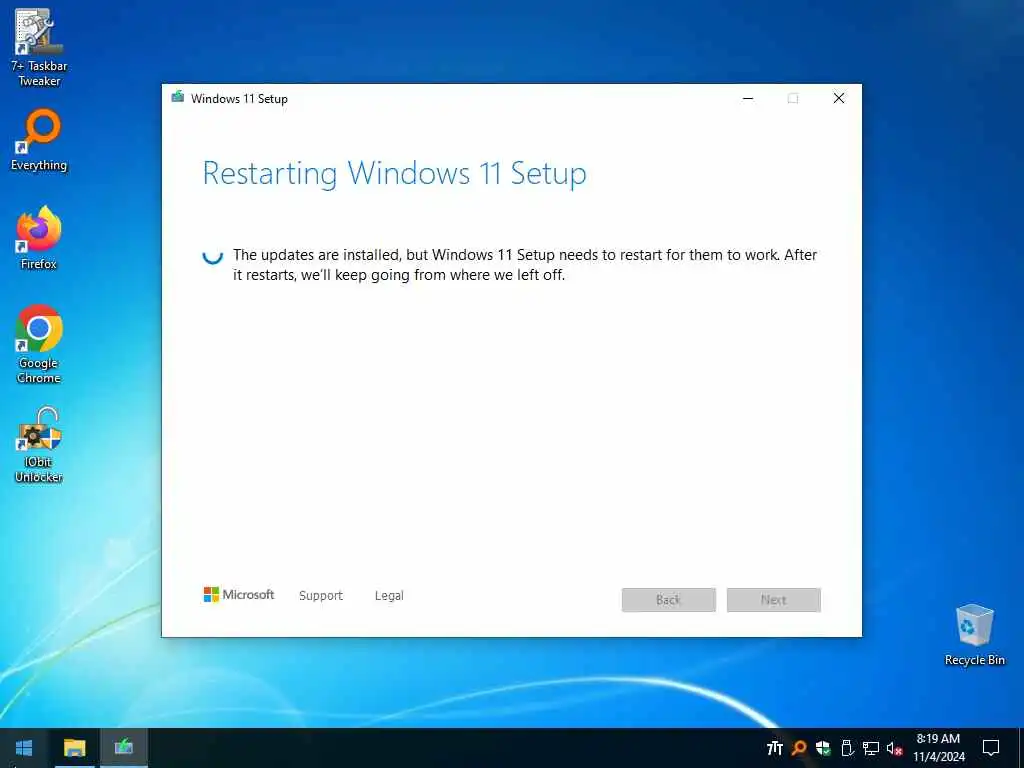
Task: Click the Safely Remove Hardware tray icon
Action: (x=847, y=748)
